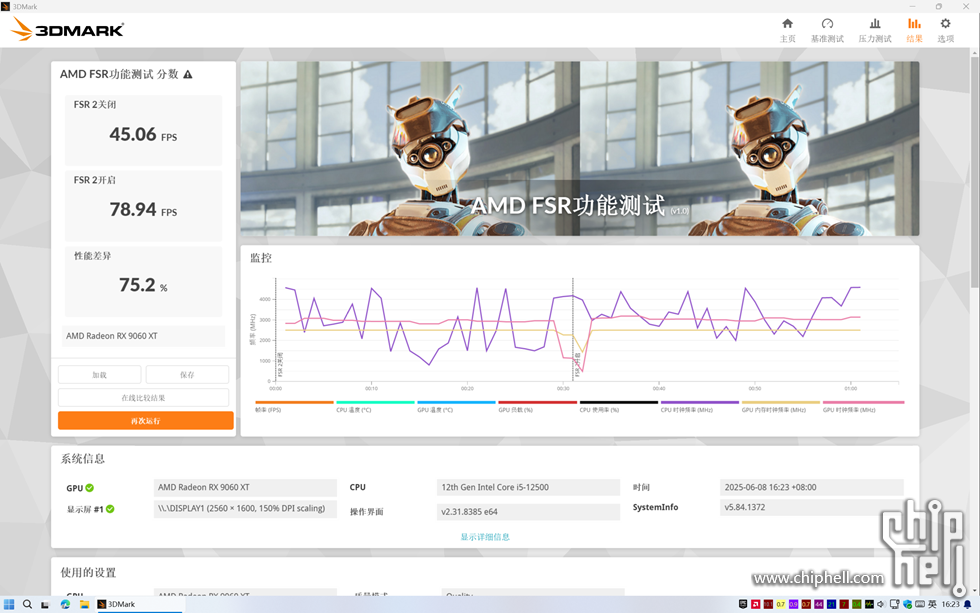Toggle the GPU 负载 (%) red legend series
Image resolution: width=980 pixels, height=613 pixels.
tap(538, 406)
